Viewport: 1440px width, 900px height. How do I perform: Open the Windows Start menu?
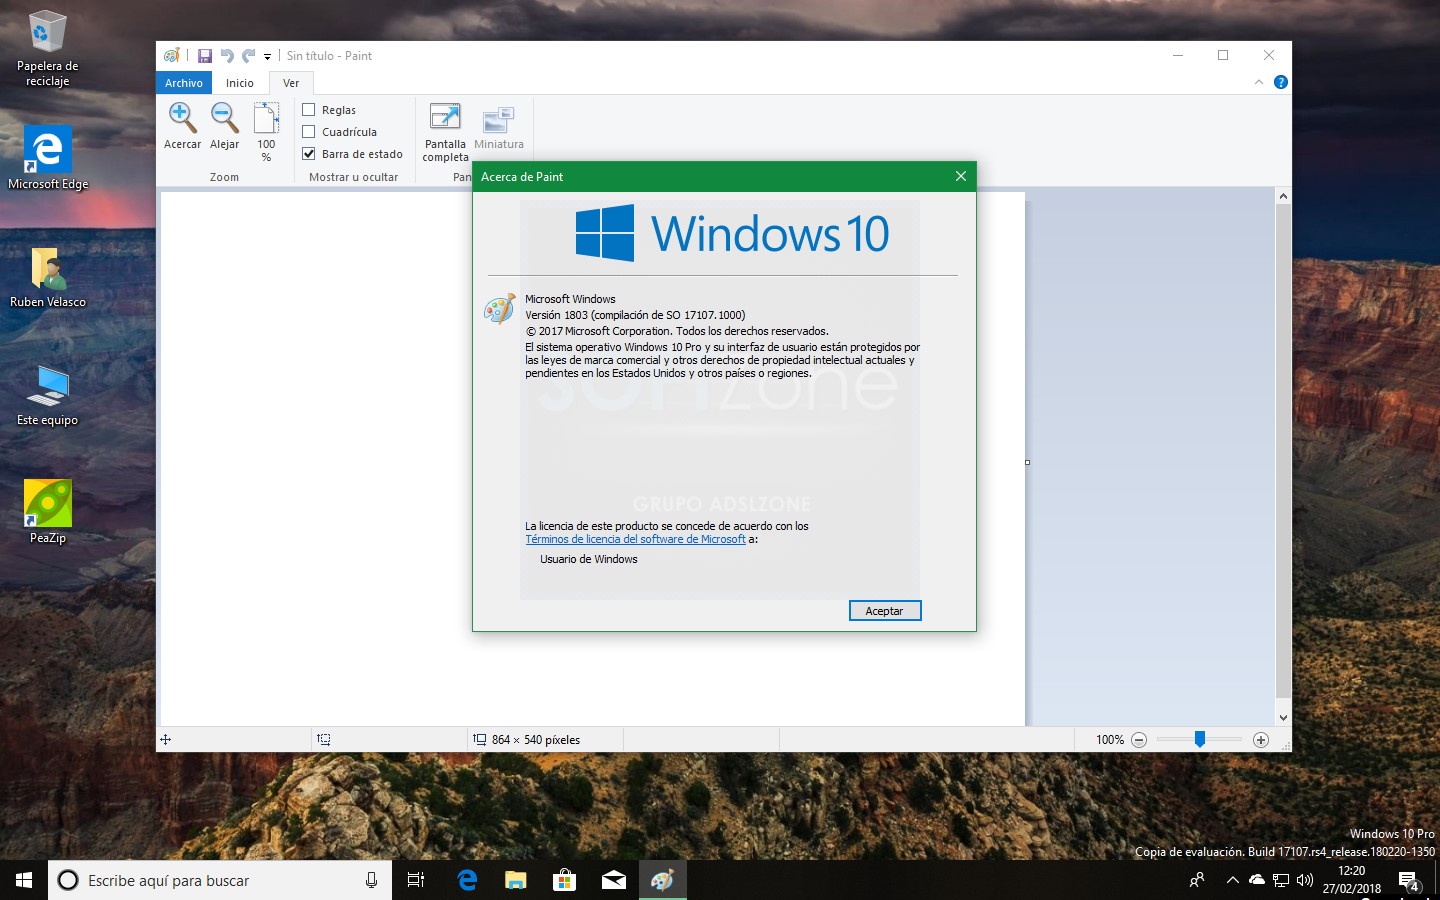pos(24,880)
